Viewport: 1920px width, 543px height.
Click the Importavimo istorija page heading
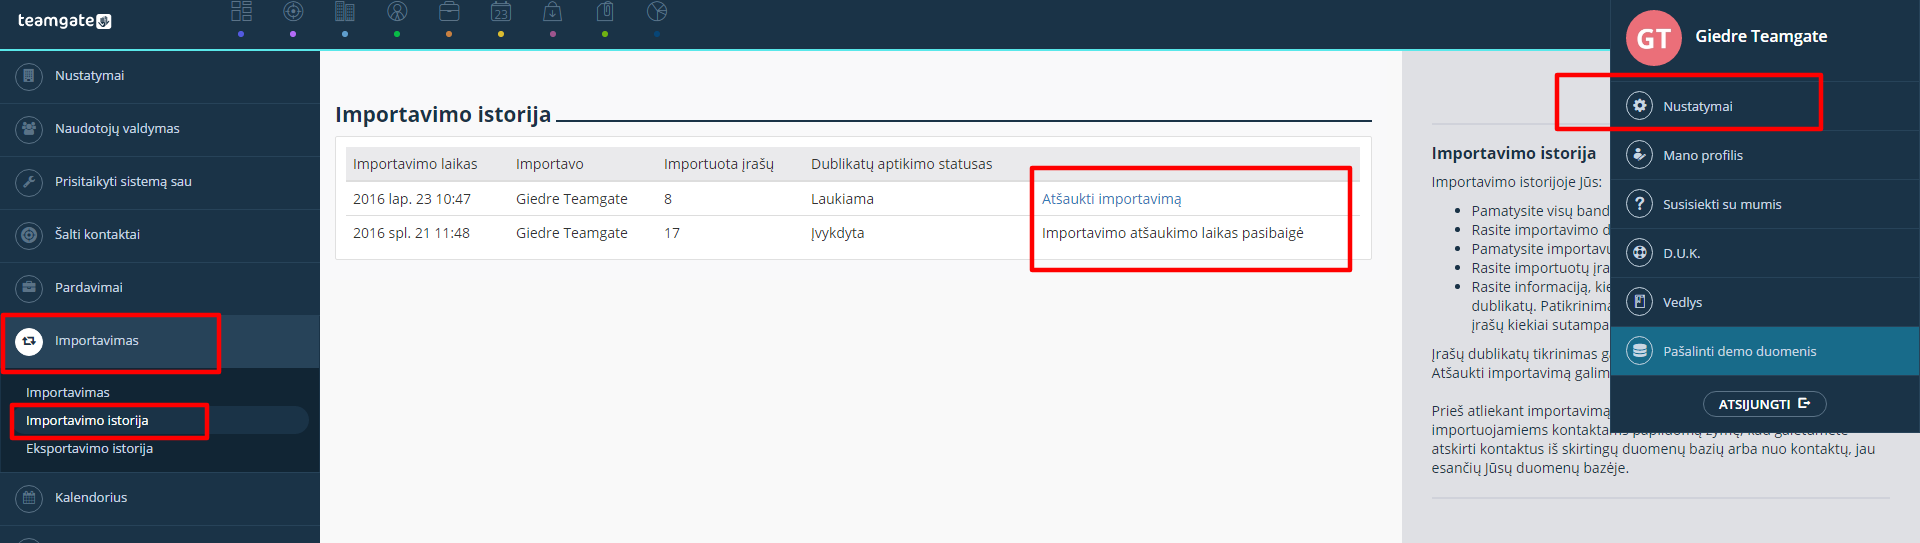[x=443, y=114]
